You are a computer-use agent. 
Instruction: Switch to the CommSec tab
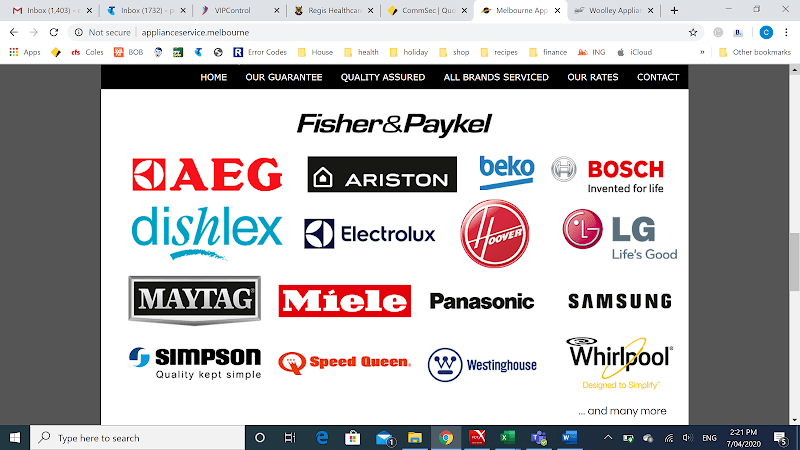tap(427, 10)
